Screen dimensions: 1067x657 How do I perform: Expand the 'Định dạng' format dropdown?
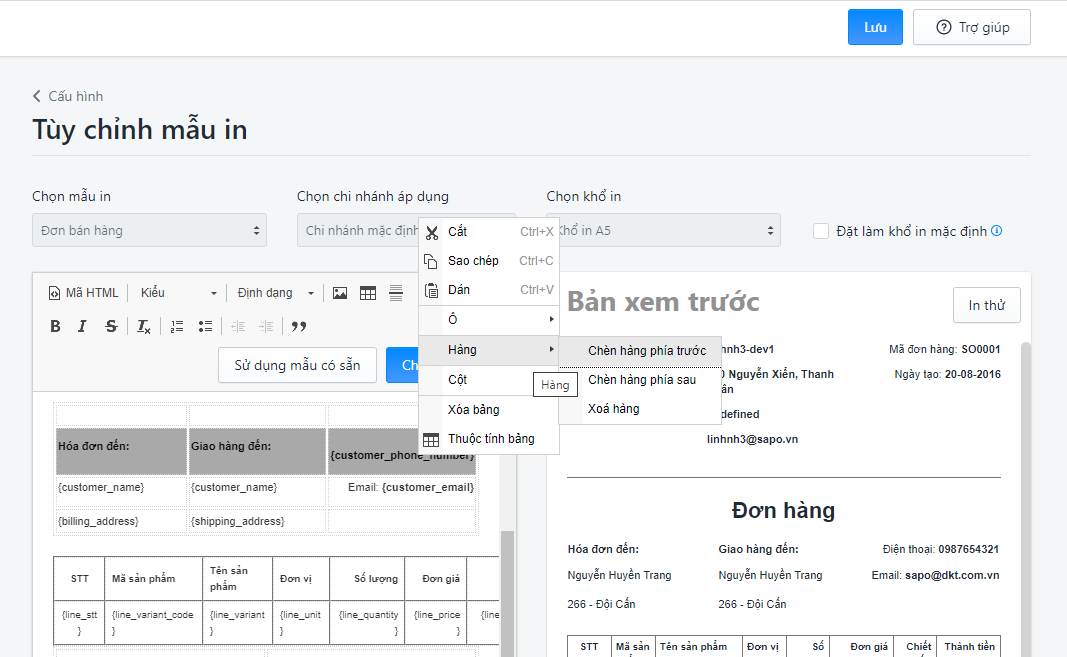275,293
